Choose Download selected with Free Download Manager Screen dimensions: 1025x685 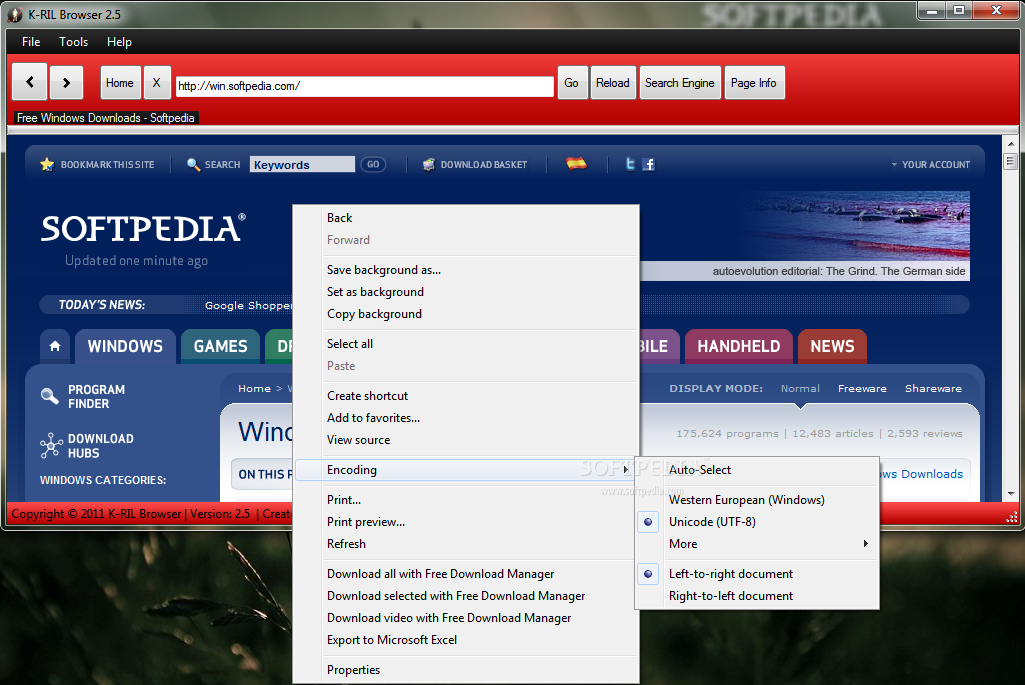(465, 596)
